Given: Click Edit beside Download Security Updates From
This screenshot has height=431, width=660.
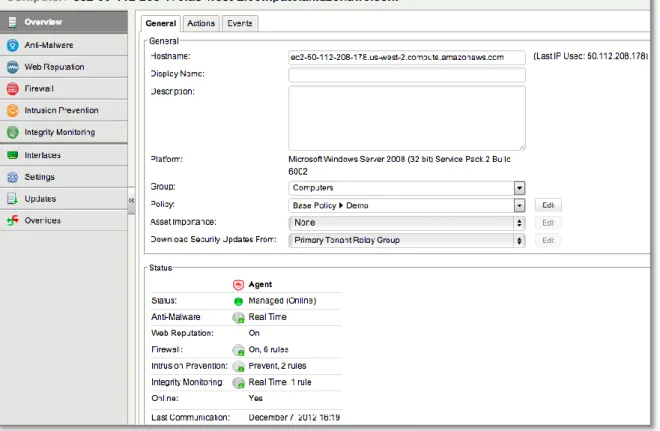Looking at the screenshot, I should 548,240.
